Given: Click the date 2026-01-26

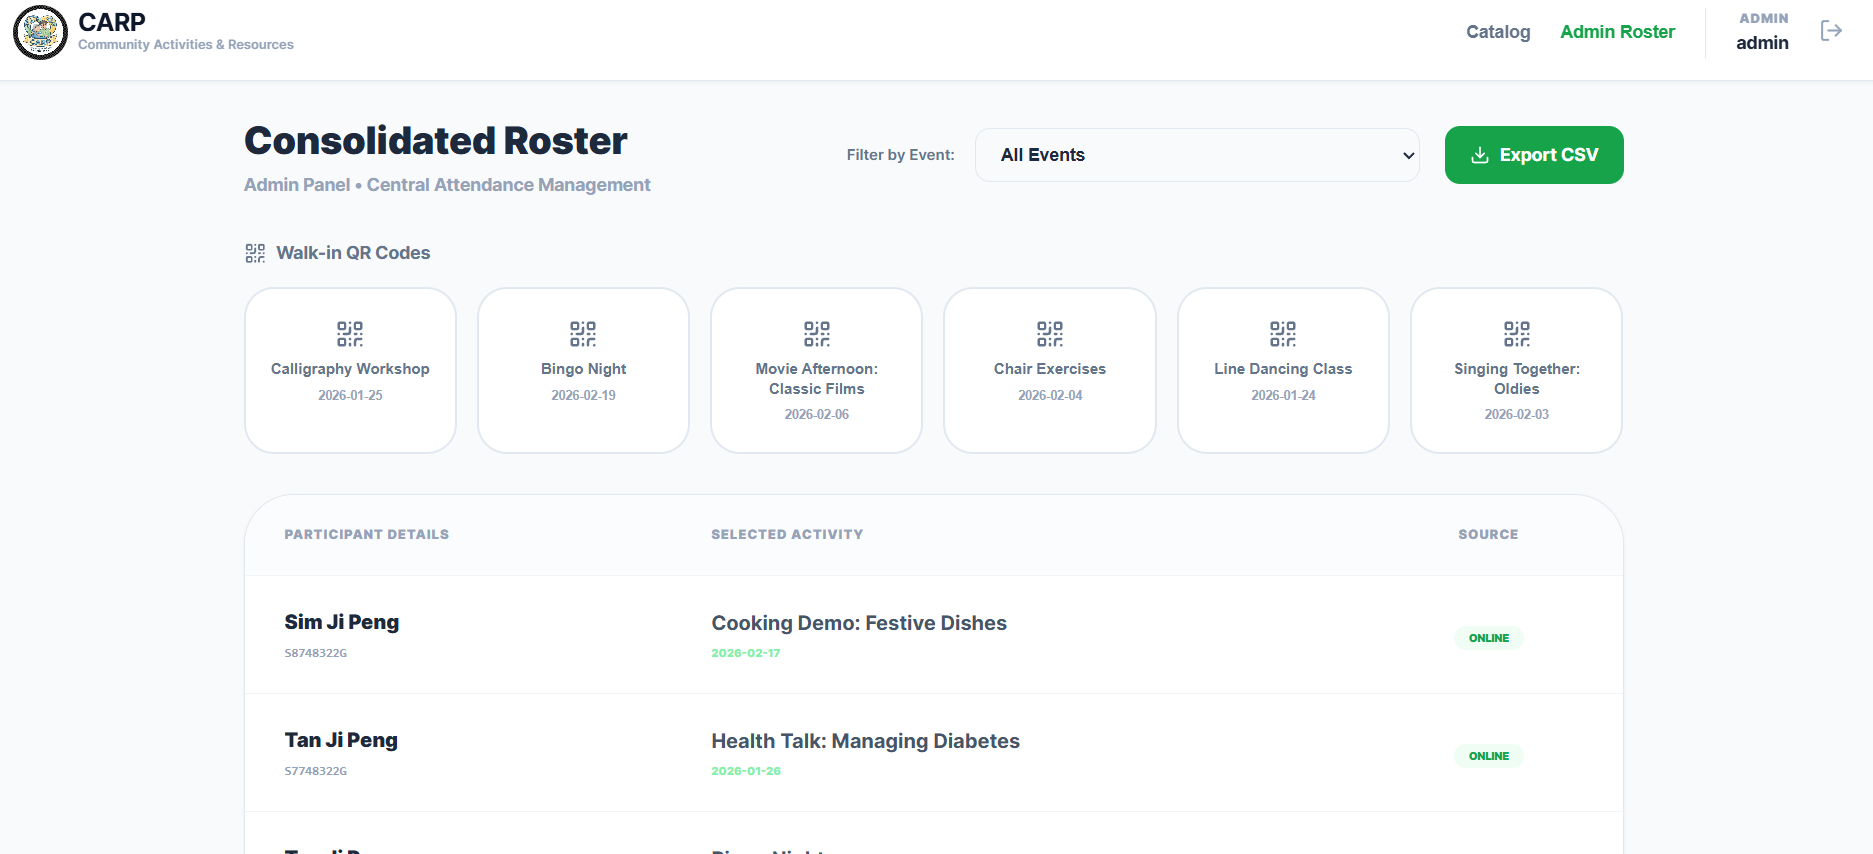Looking at the screenshot, I should click(x=746, y=771).
